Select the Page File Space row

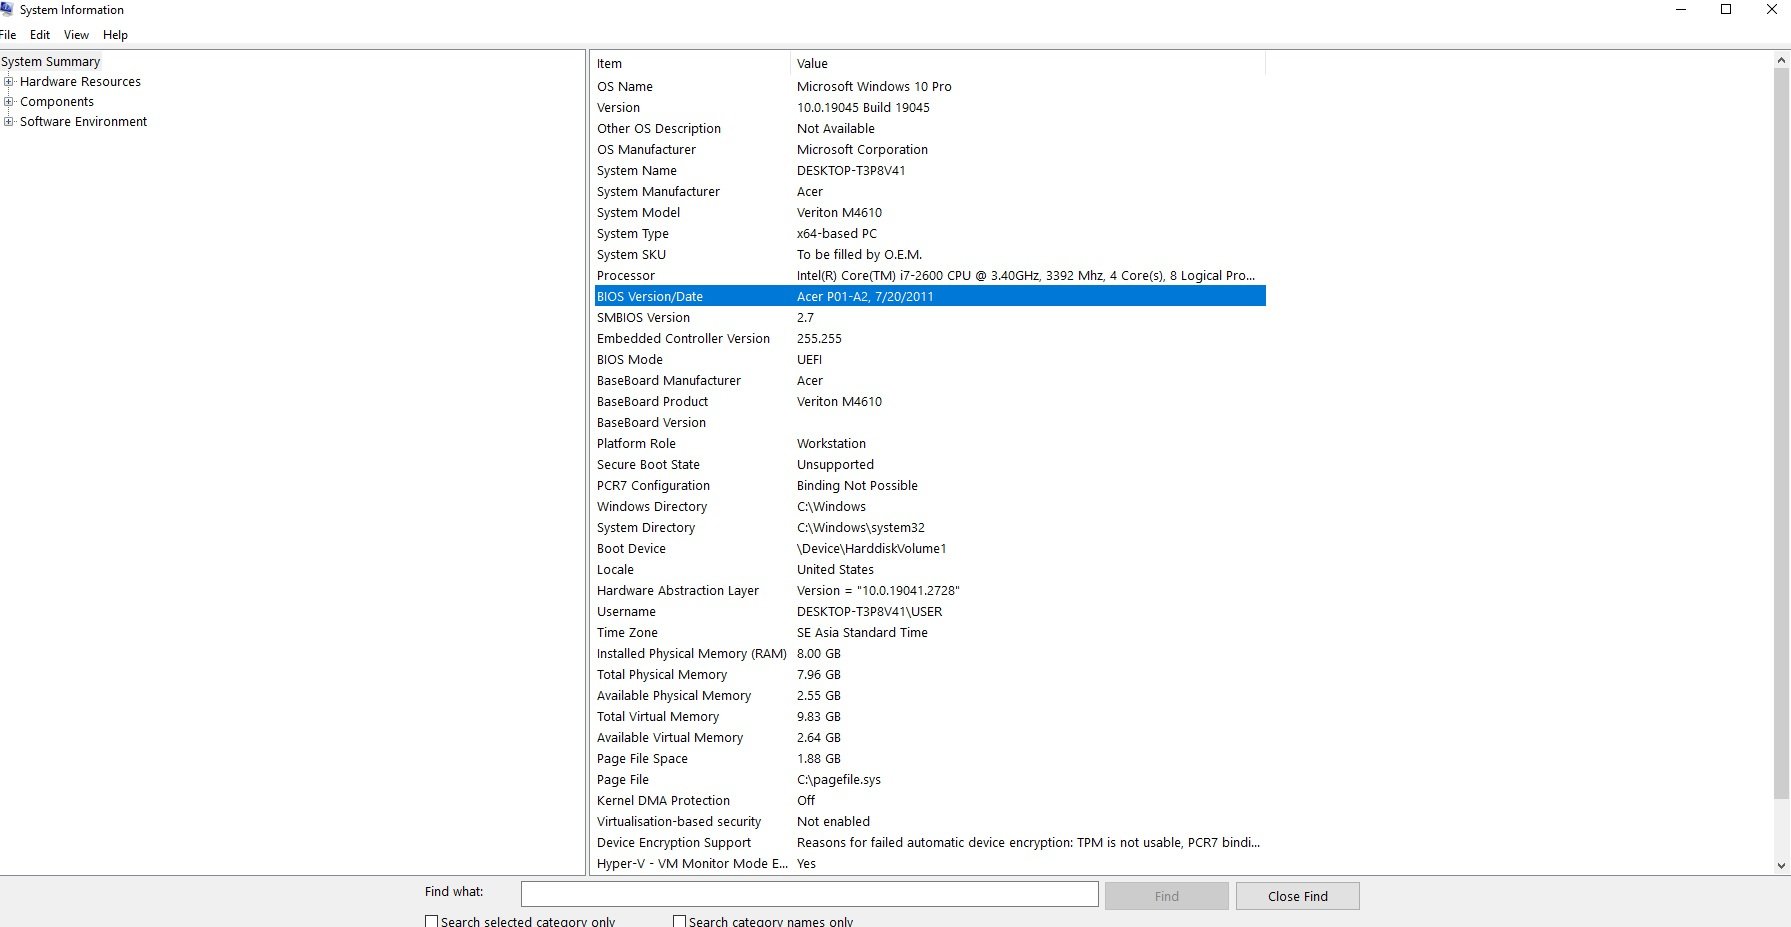(x=930, y=759)
